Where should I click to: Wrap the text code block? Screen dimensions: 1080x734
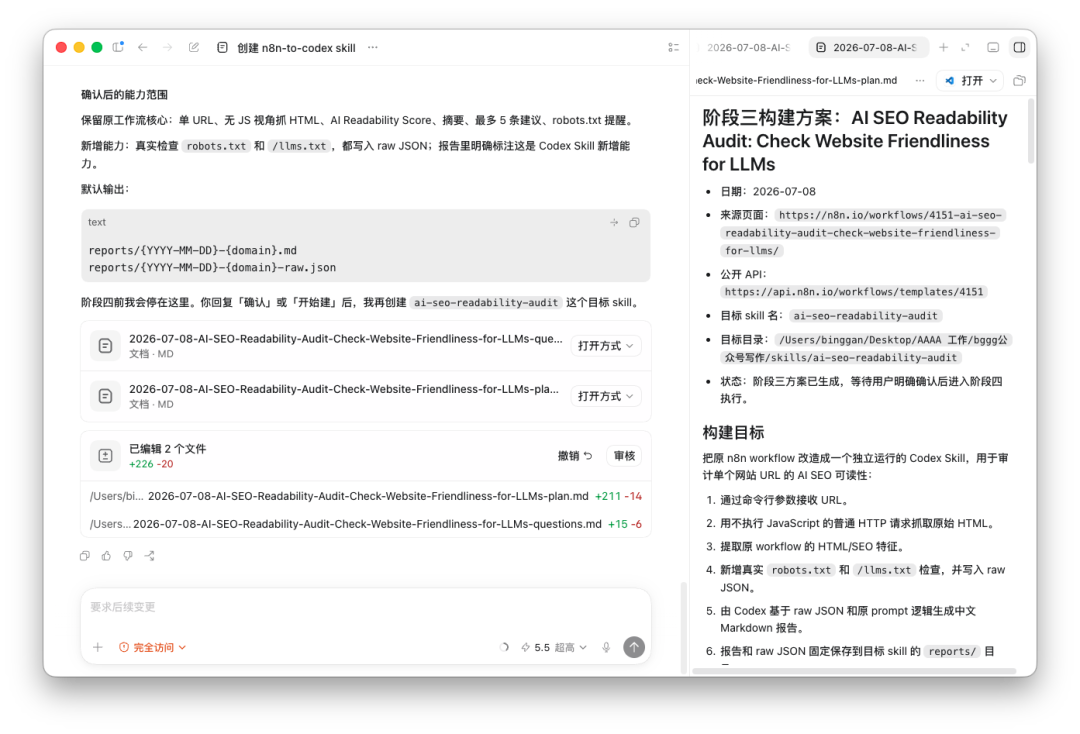614,222
